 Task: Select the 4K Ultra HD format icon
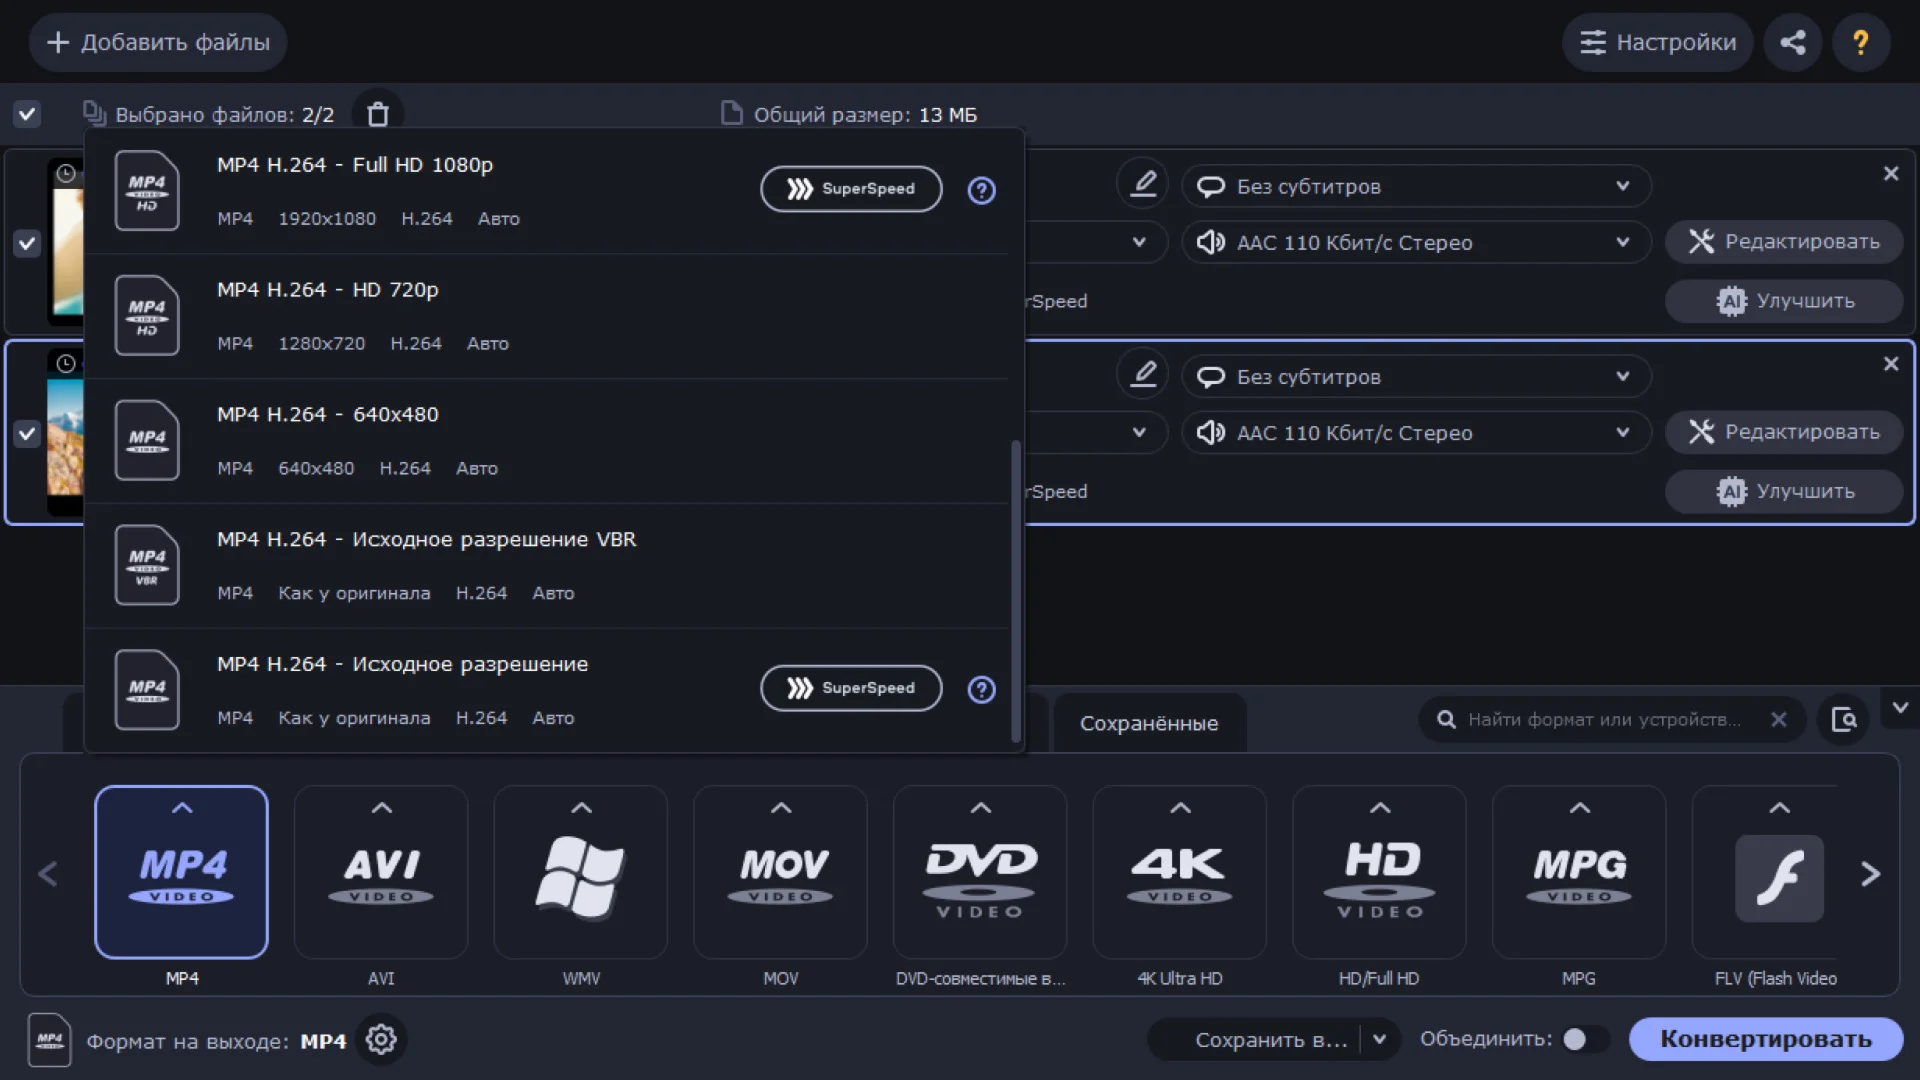[x=1179, y=872]
